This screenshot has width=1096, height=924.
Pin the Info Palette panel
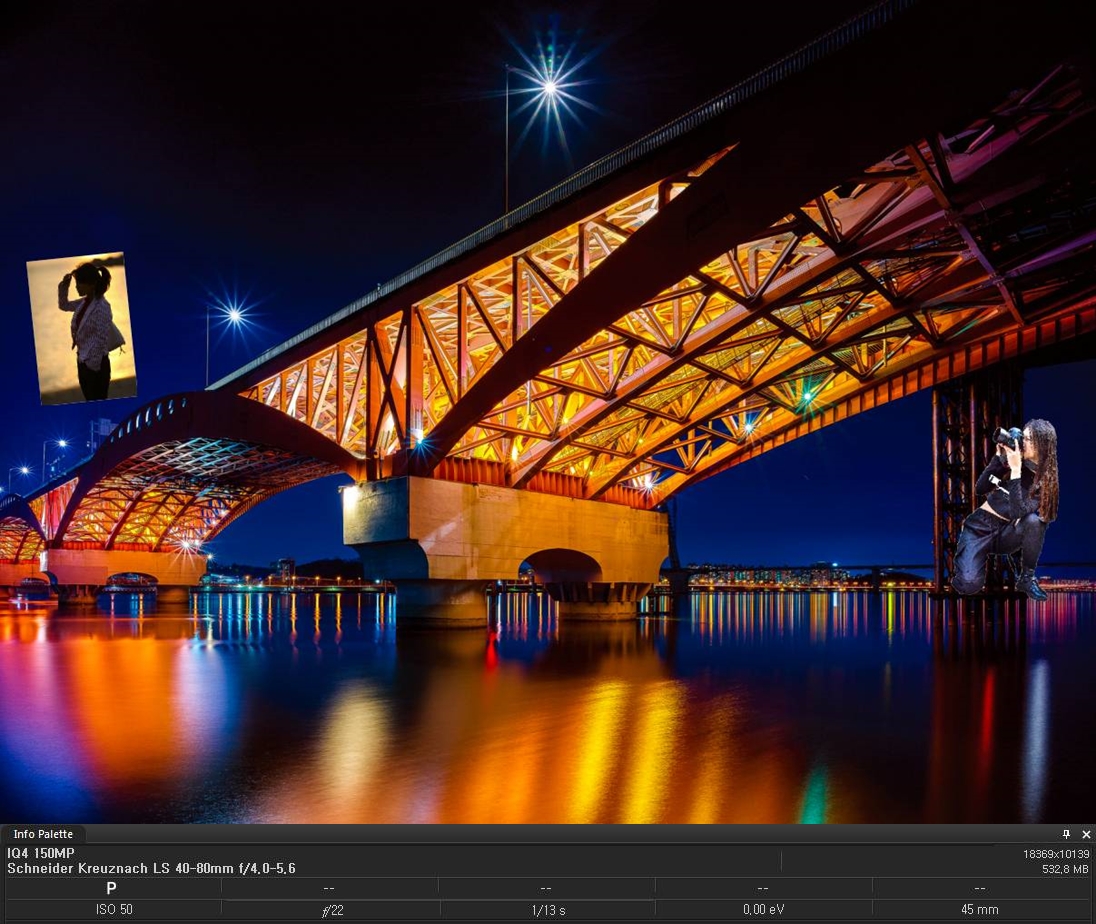pos(1066,834)
